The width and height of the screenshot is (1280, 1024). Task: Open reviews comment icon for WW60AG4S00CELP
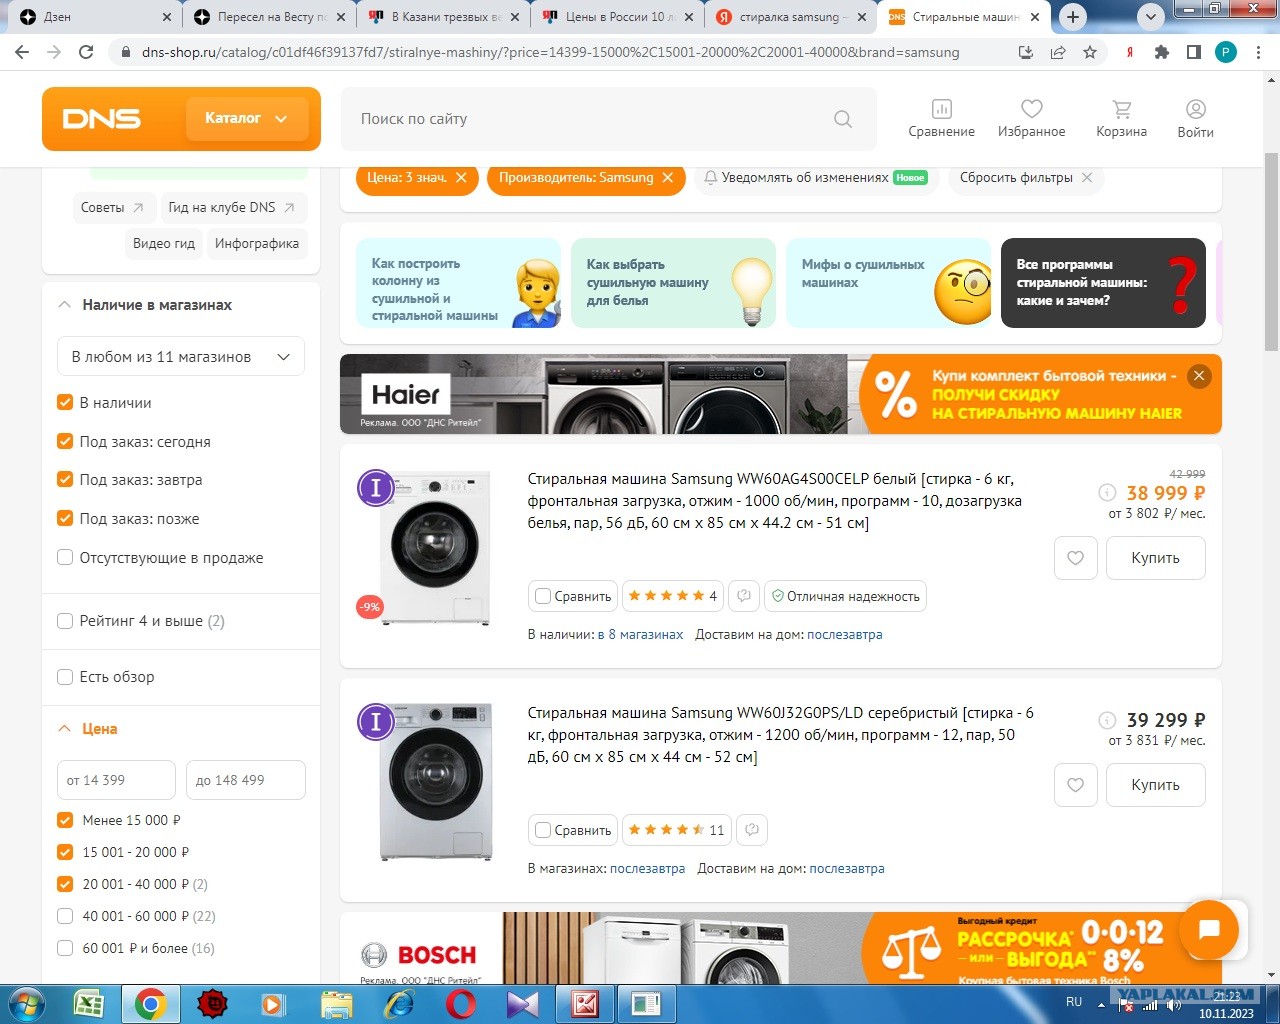pyautogui.click(x=744, y=596)
